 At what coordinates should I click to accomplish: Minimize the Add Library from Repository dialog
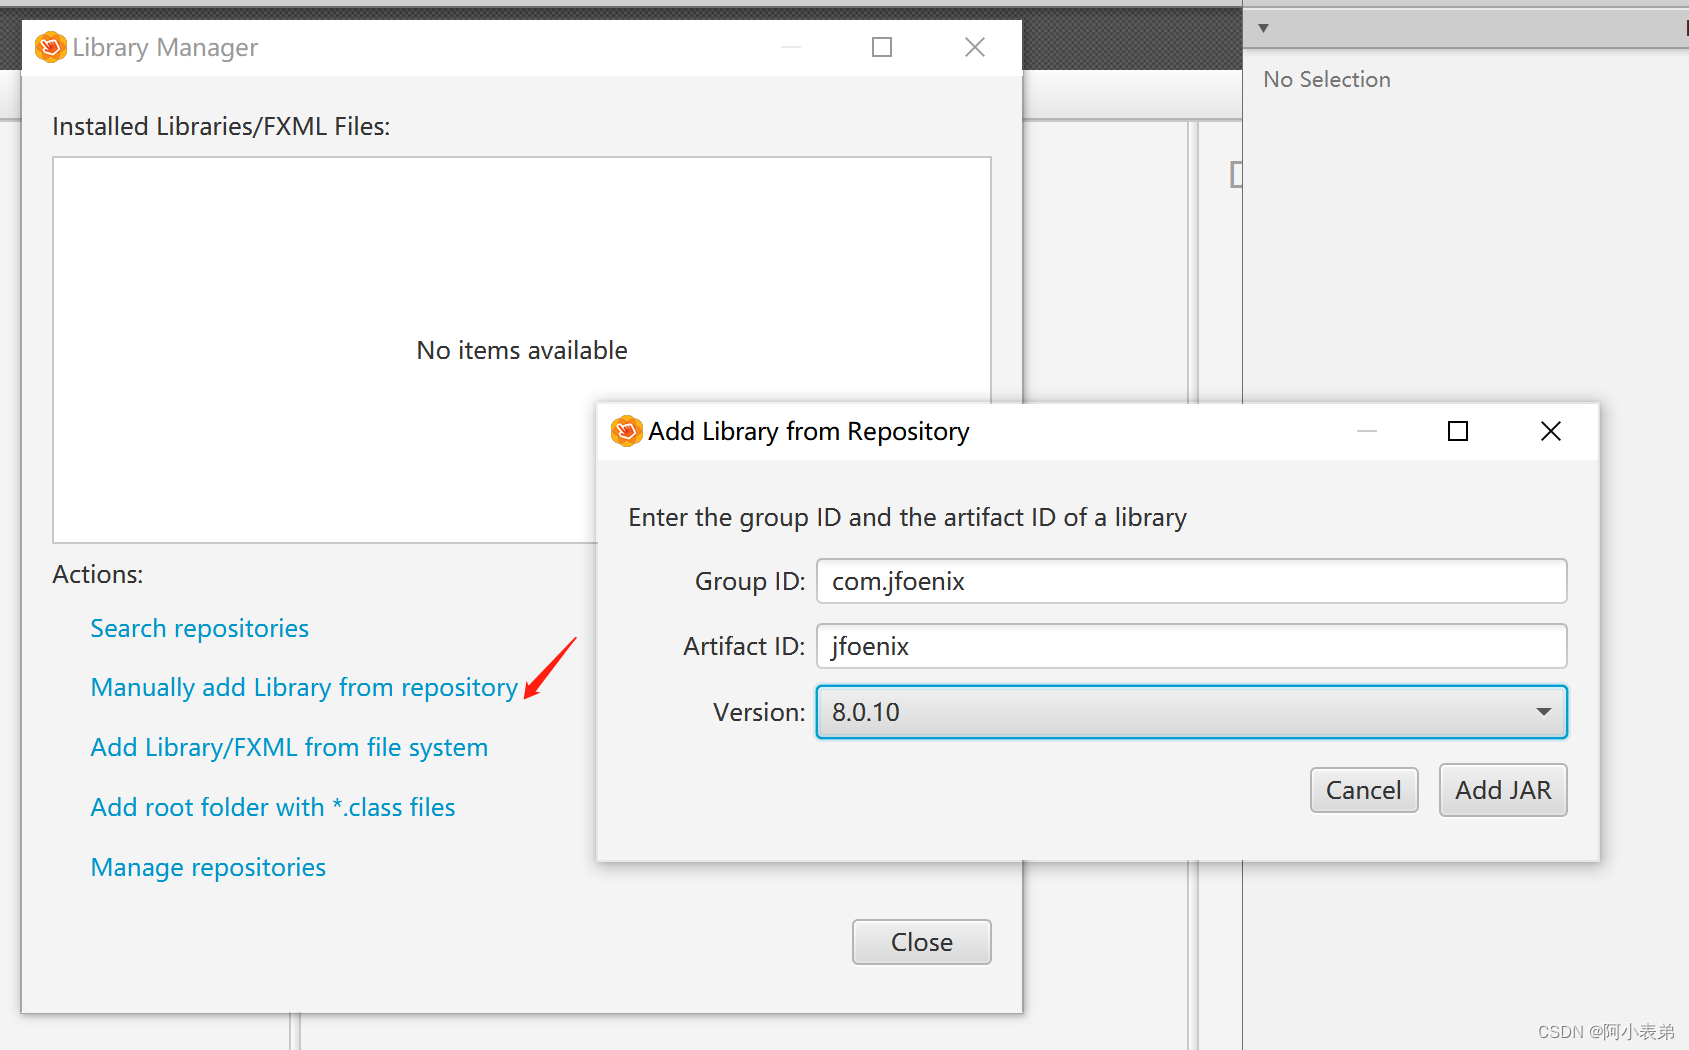pyautogui.click(x=1367, y=431)
